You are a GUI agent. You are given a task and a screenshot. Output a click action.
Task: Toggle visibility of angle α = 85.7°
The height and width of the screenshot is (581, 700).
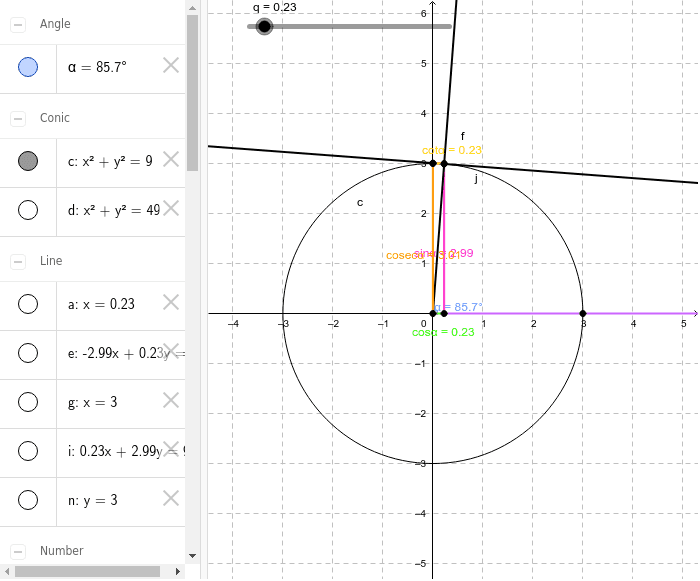28,67
